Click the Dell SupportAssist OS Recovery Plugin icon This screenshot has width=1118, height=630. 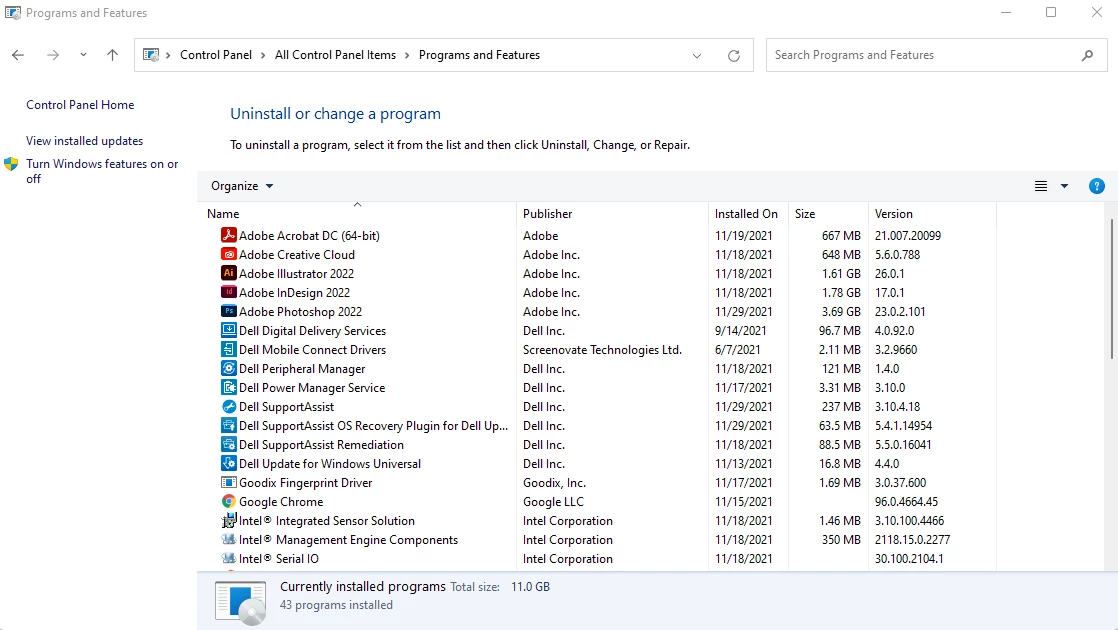[228, 425]
